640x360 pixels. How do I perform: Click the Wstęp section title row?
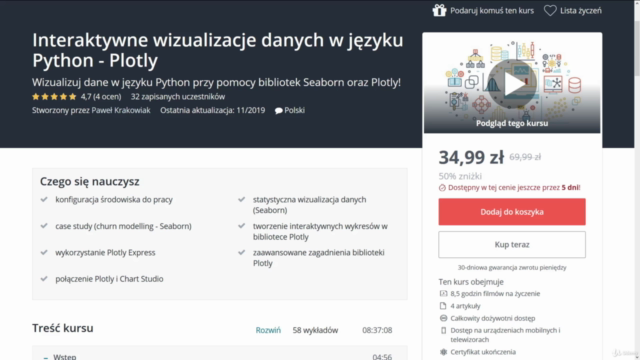pos(220,354)
